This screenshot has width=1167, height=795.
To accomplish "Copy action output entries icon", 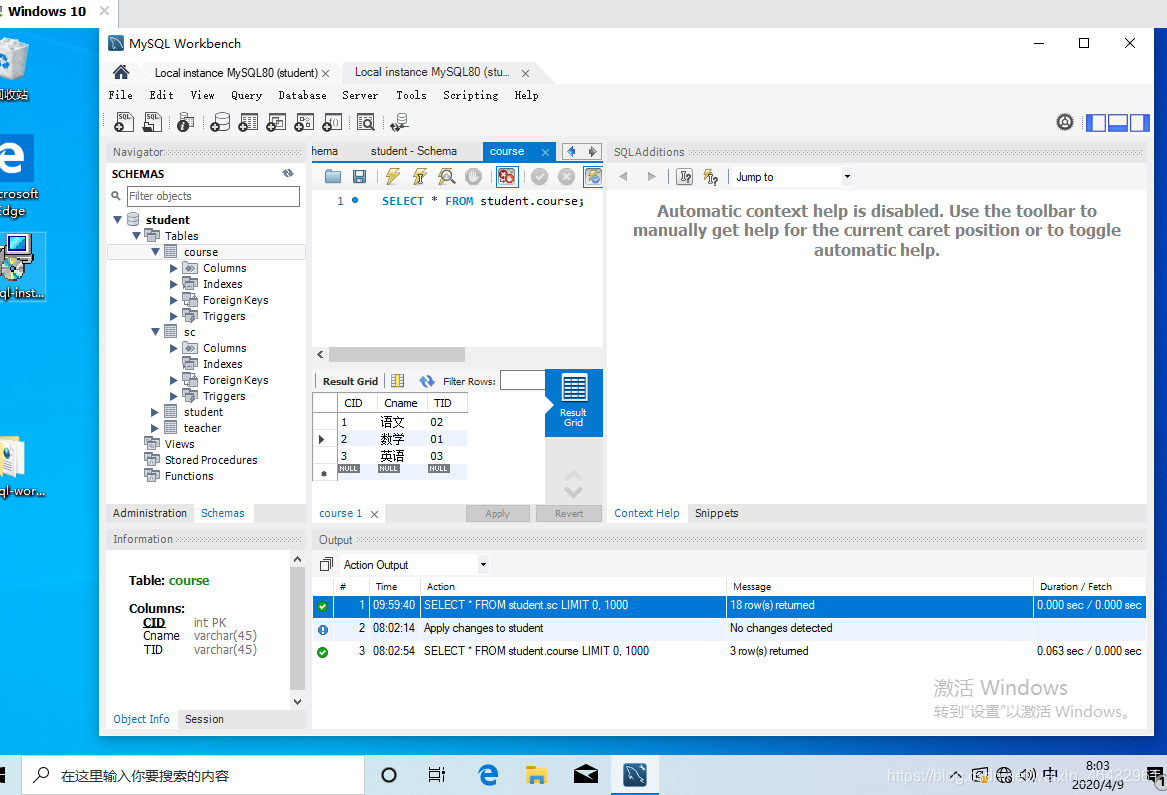I will 326,564.
